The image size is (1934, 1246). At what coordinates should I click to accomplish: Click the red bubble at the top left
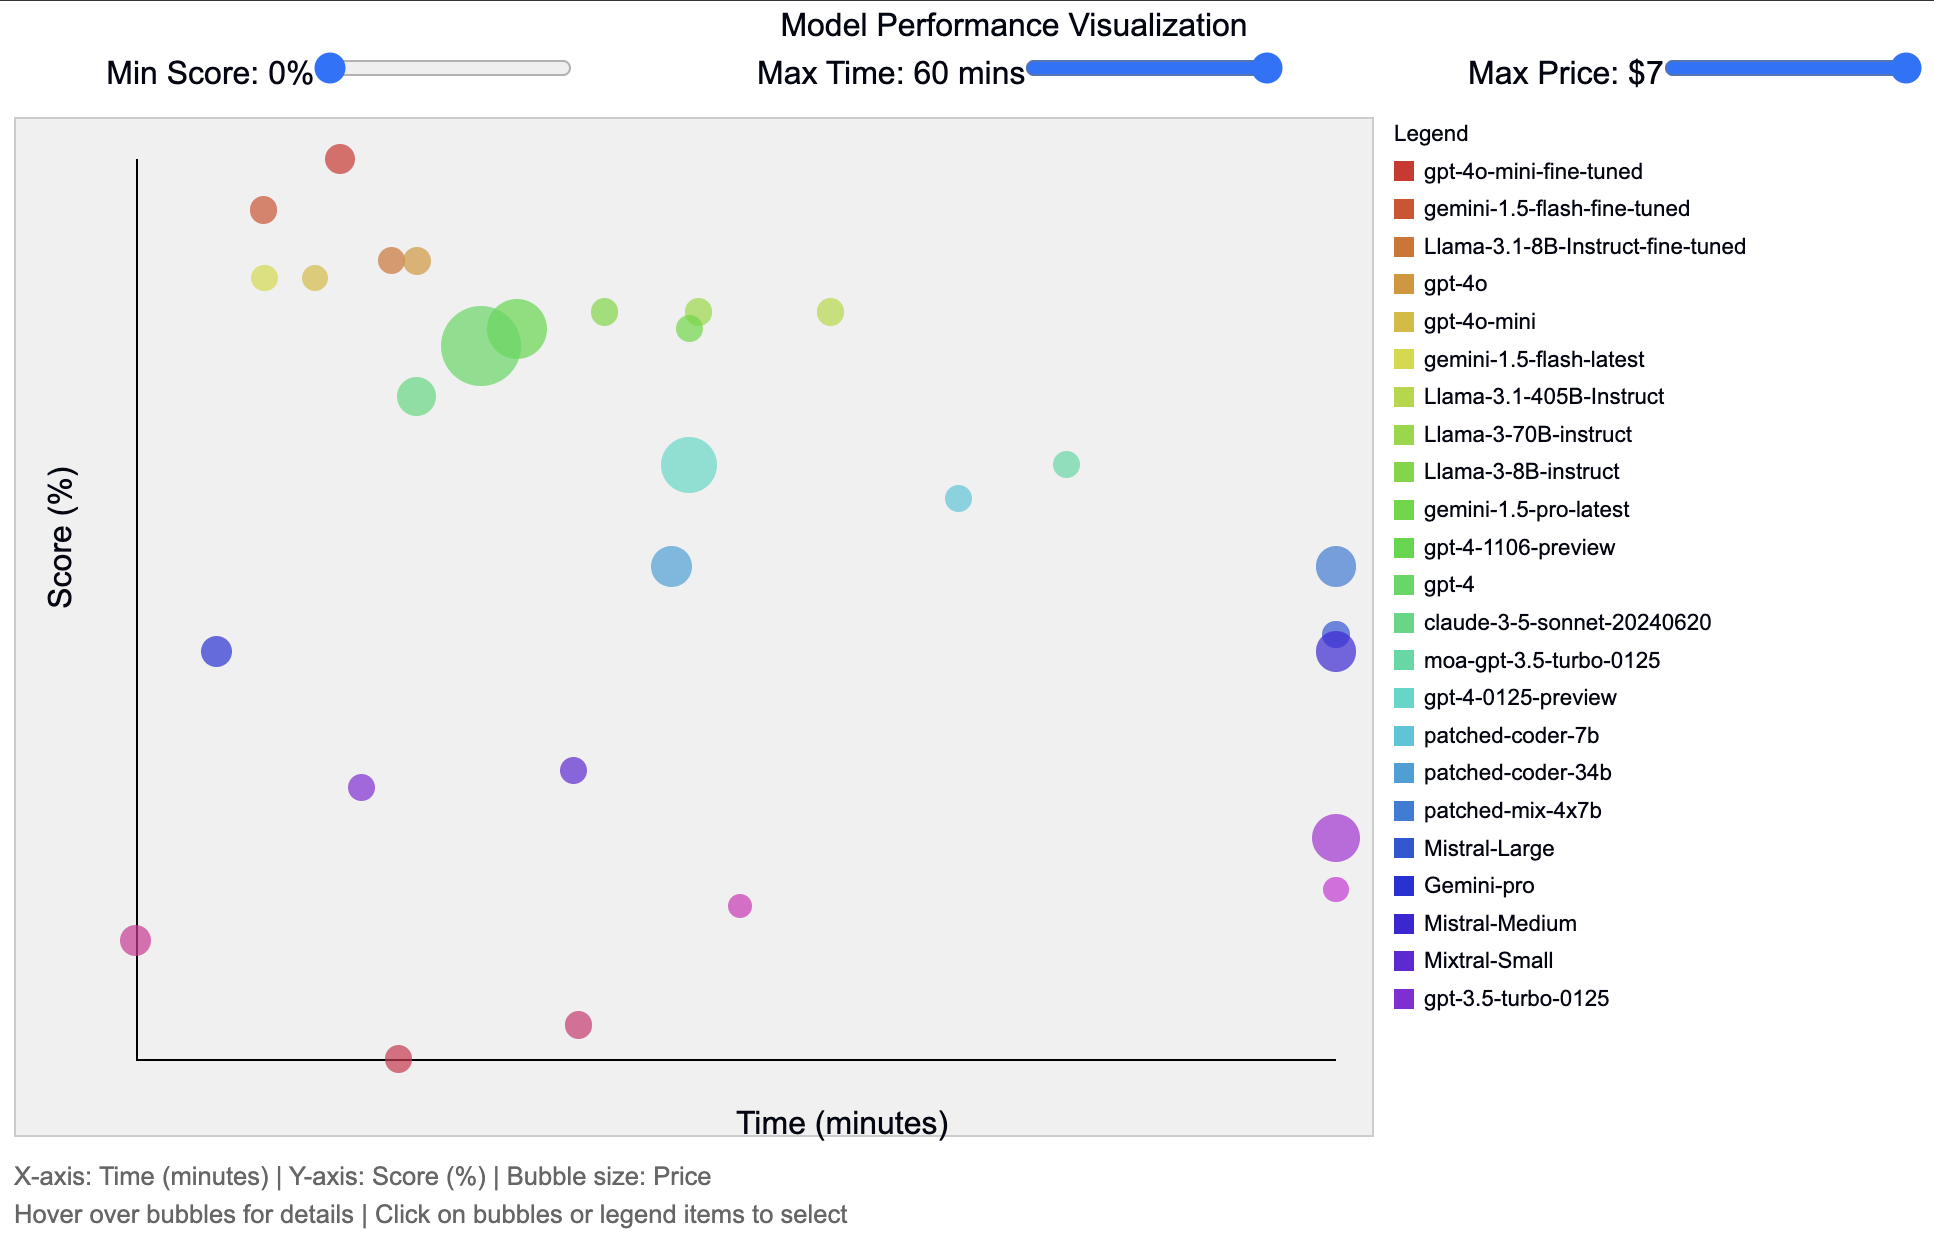point(340,158)
